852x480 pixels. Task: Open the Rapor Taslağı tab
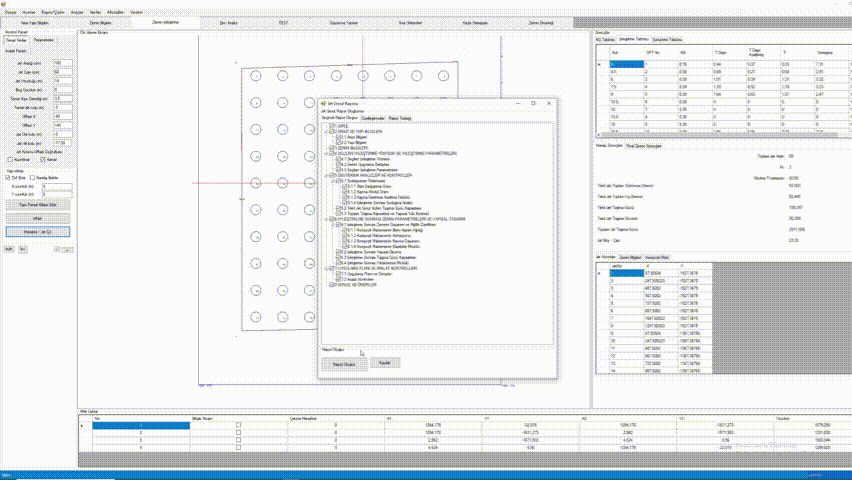coord(400,117)
